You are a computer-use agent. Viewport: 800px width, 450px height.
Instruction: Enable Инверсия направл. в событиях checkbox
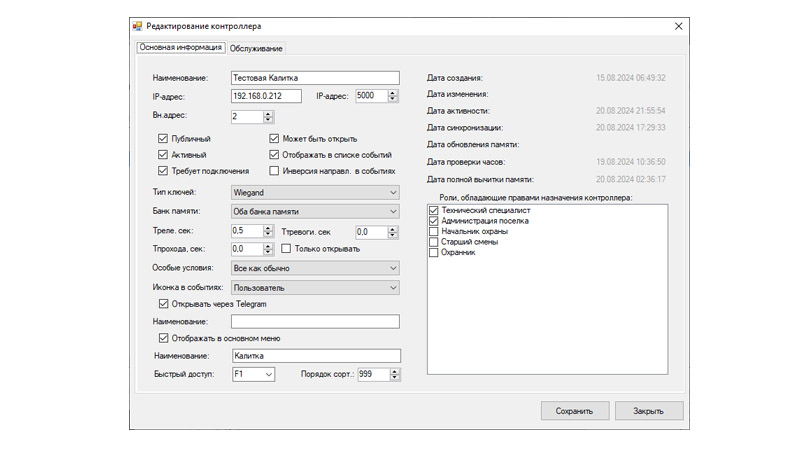[275, 171]
